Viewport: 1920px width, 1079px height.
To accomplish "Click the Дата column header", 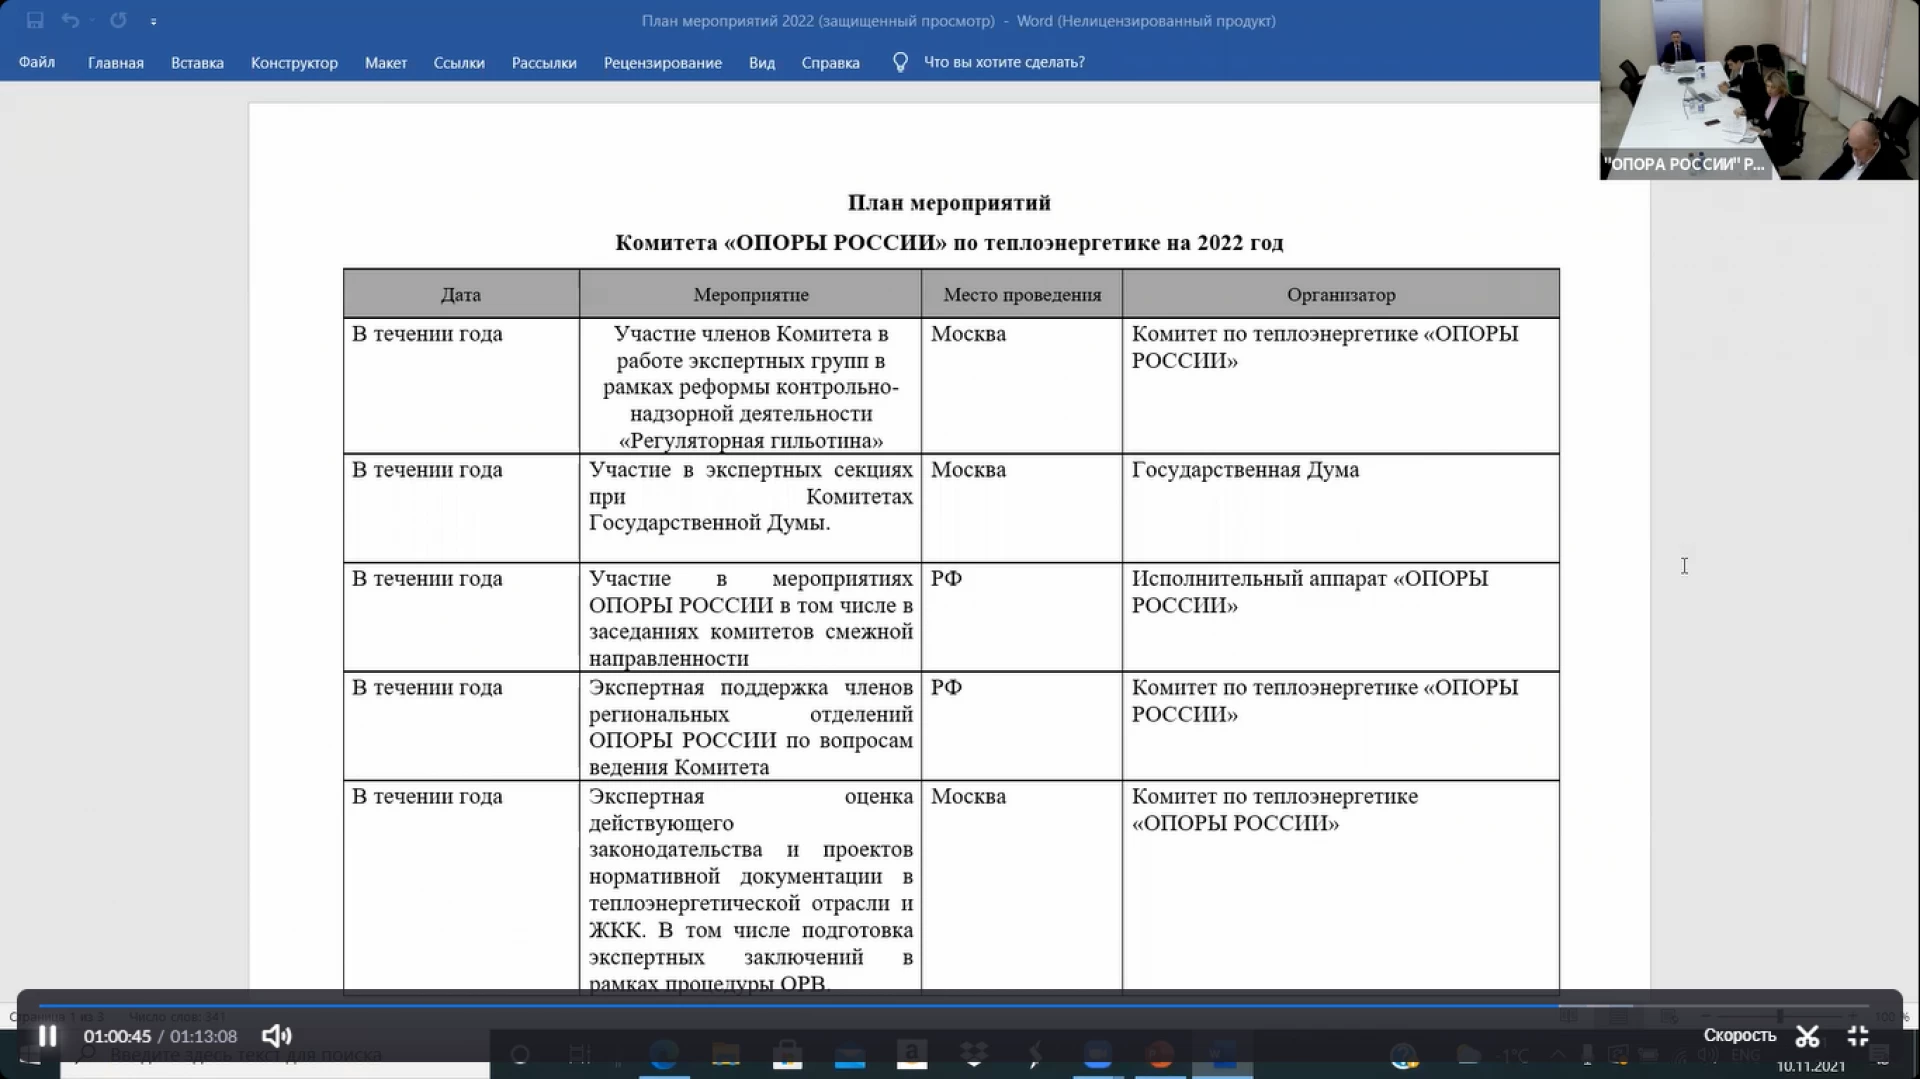I will (461, 294).
